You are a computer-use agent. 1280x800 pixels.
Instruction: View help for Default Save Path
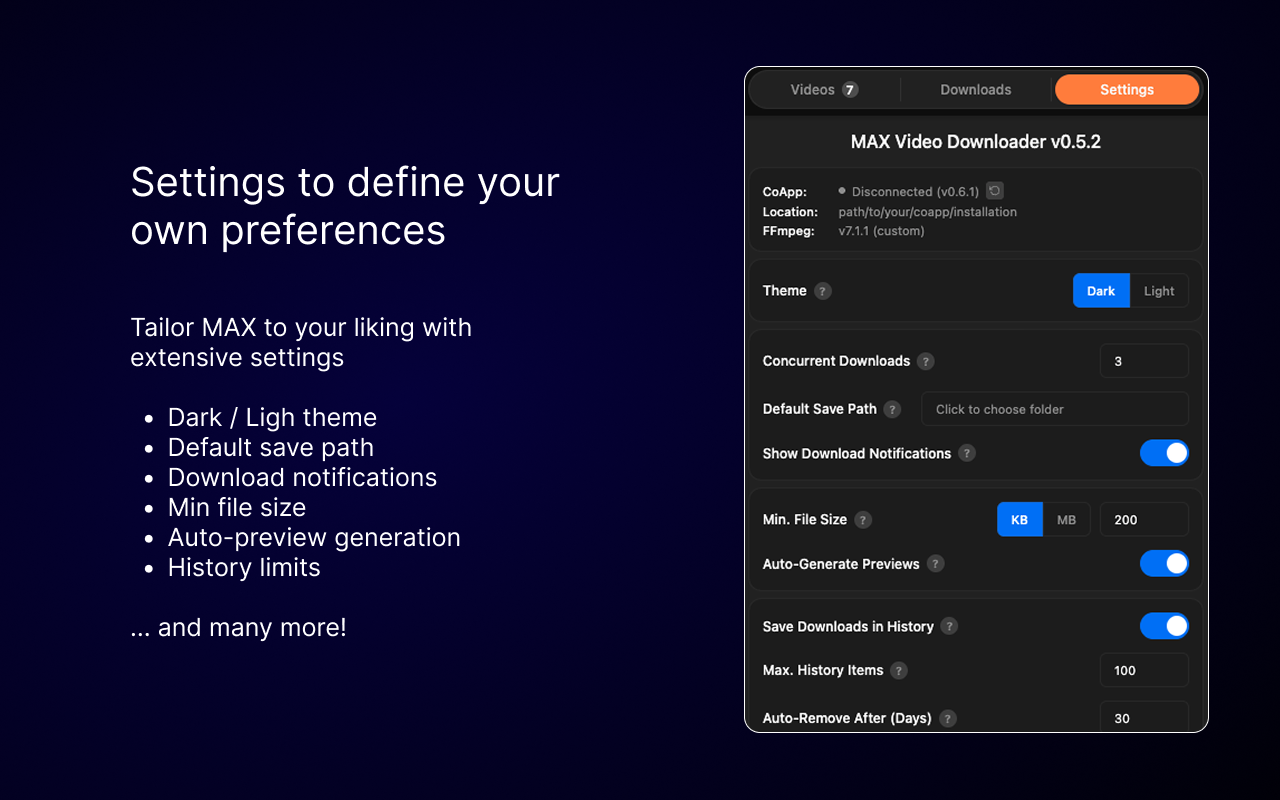[x=893, y=409]
